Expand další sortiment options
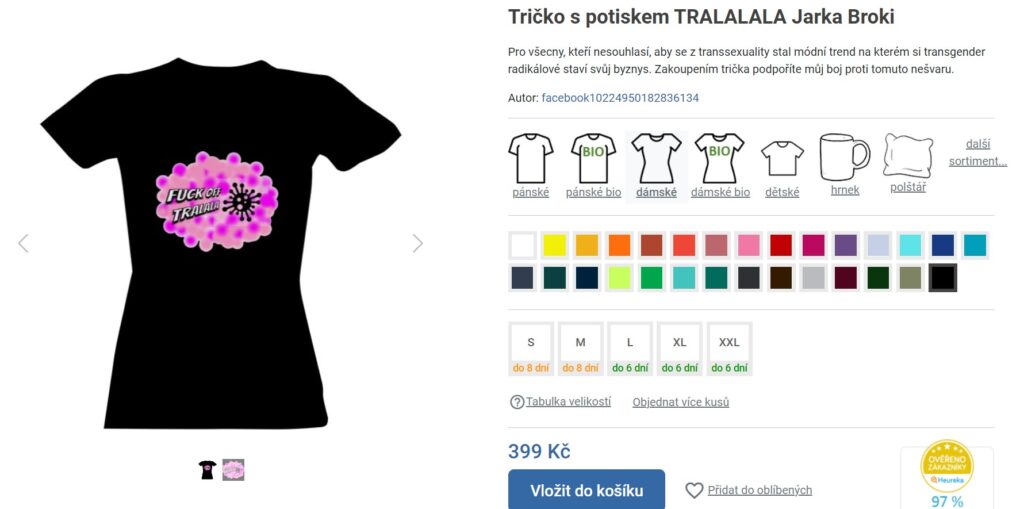 [978, 153]
